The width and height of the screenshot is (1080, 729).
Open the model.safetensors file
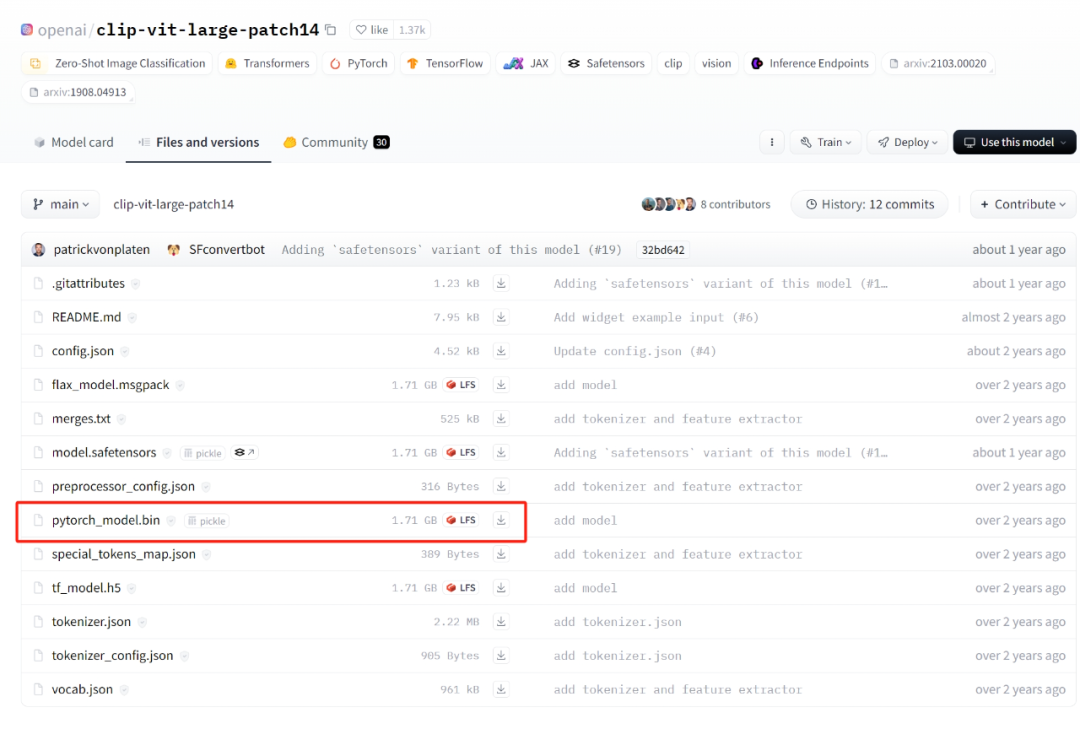point(104,452)
